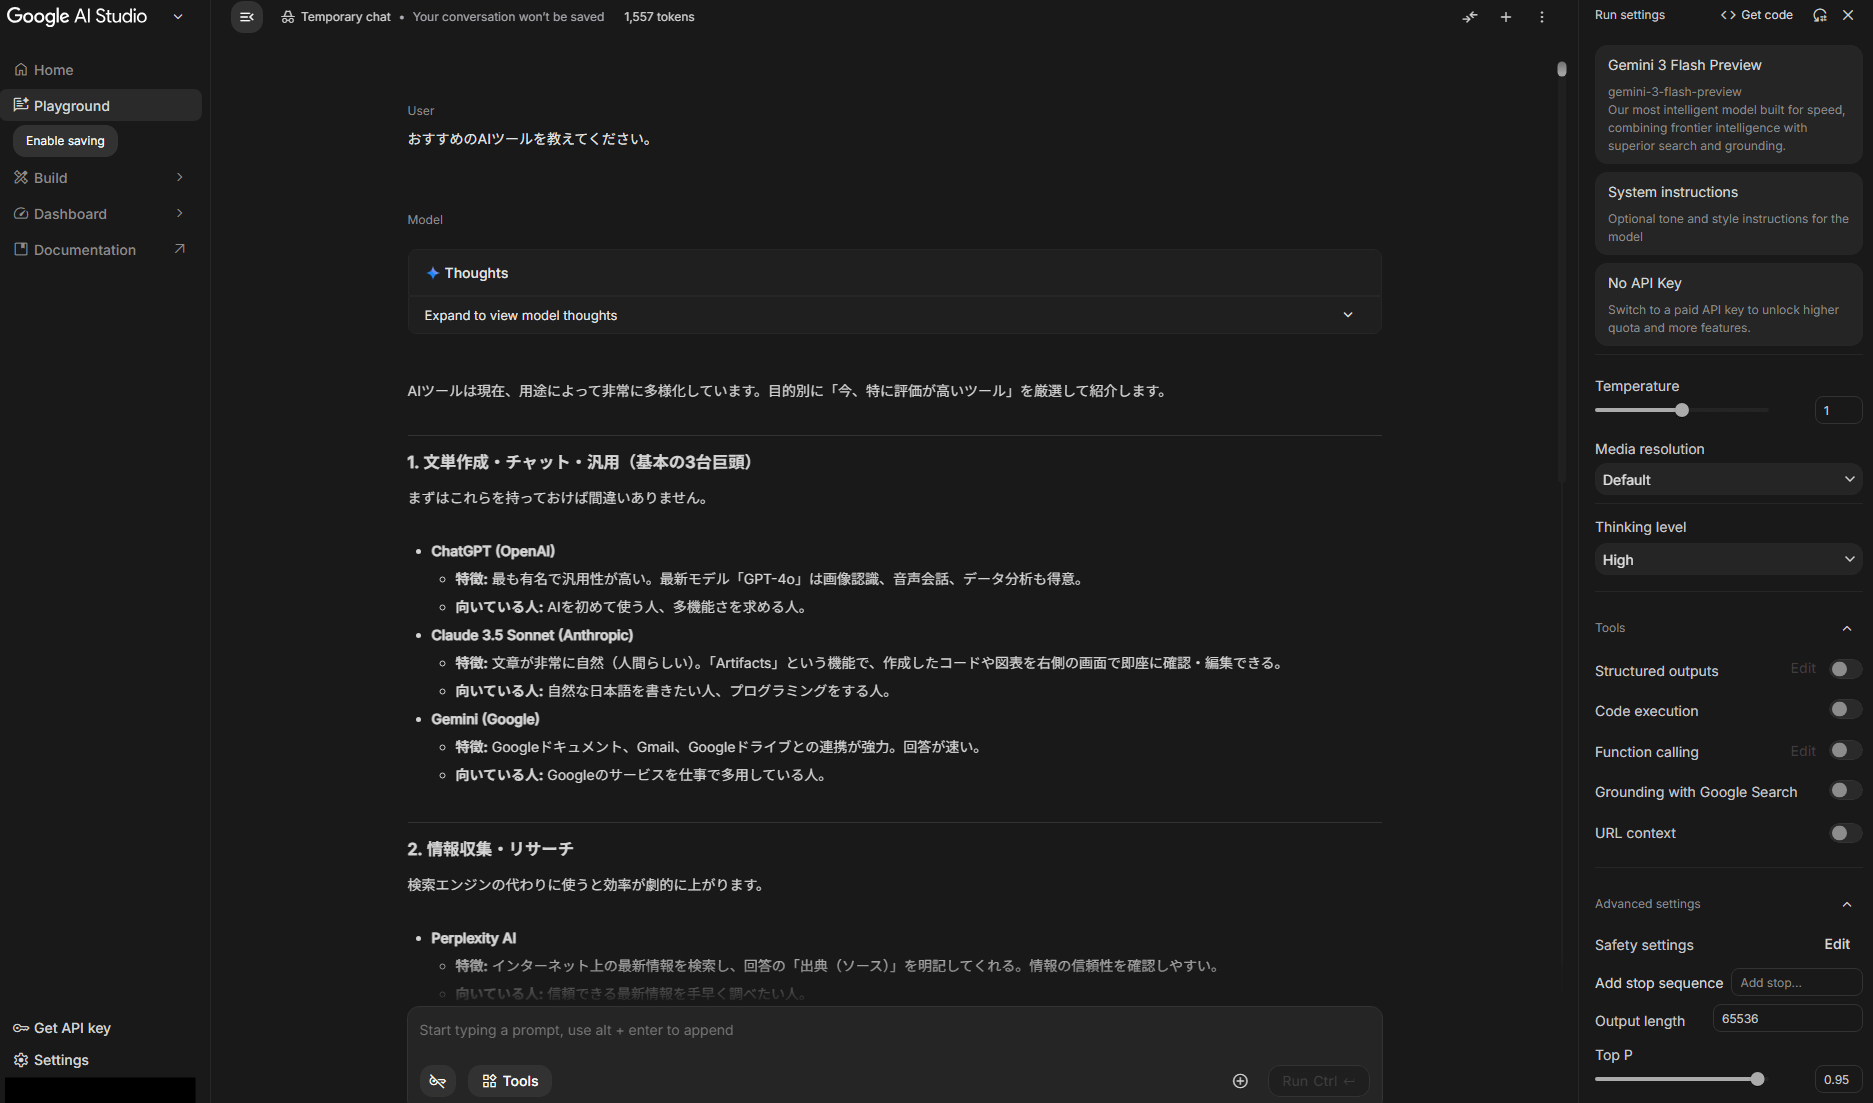Click the compare mode icon in toolbar
The width and height of the screenshot is (1873, 1103).
tap(1469, 17)
